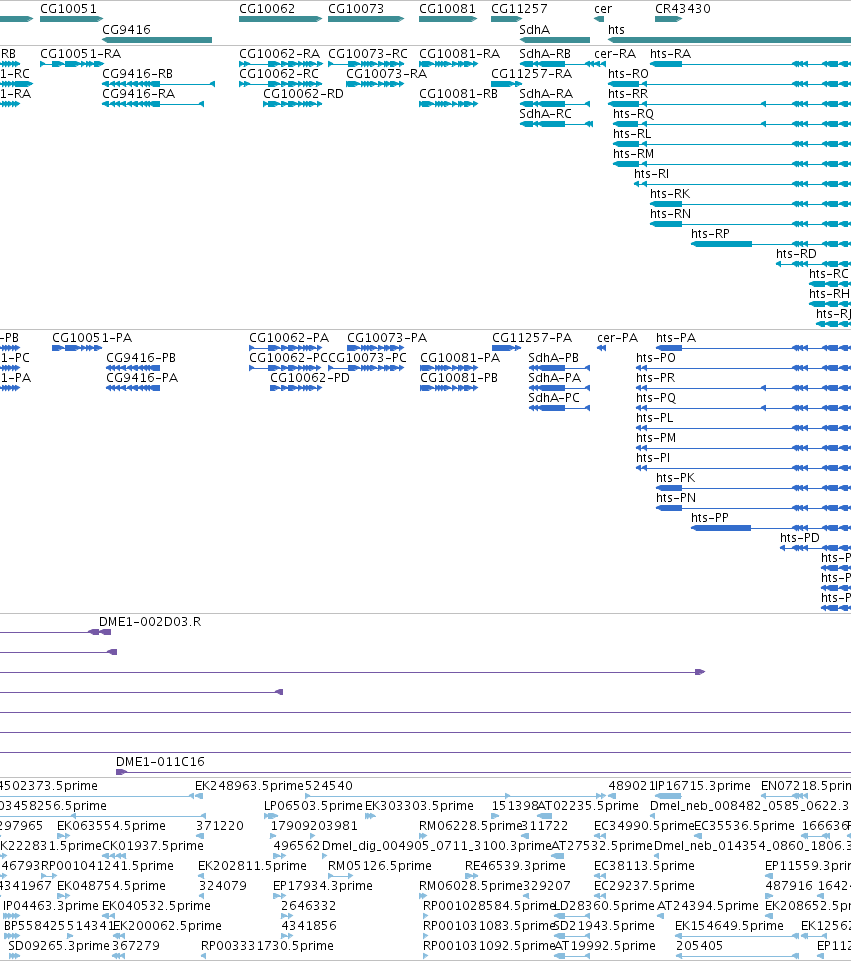Select the CG10073 gene label

tap(356, 9)
